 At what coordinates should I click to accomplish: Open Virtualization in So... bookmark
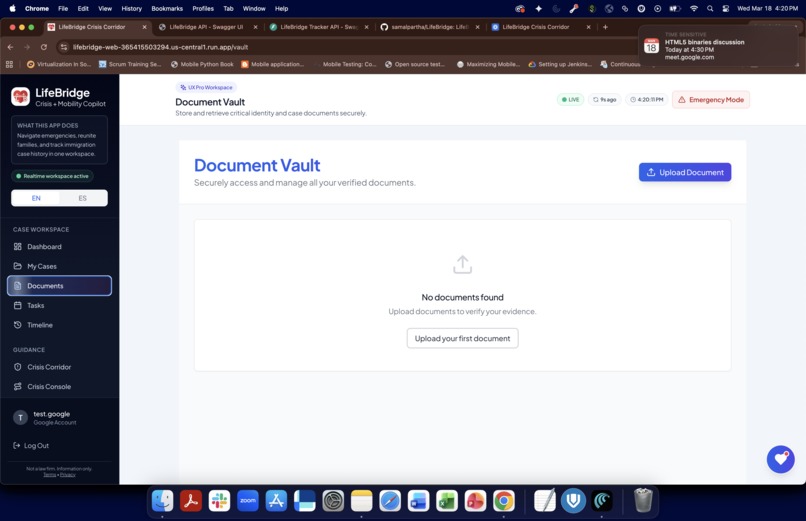tap(59, 64)
